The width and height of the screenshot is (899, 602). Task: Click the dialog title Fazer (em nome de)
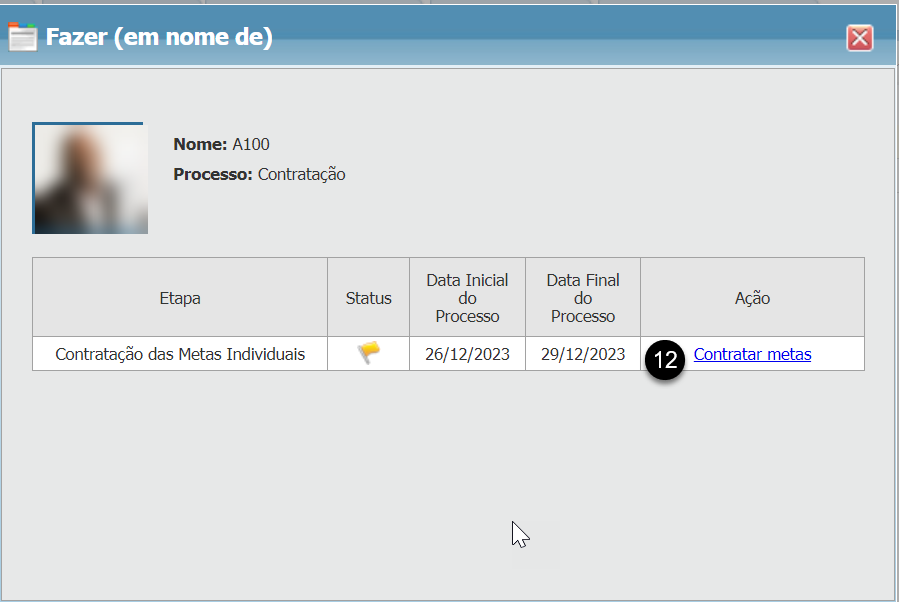point(159,37)
